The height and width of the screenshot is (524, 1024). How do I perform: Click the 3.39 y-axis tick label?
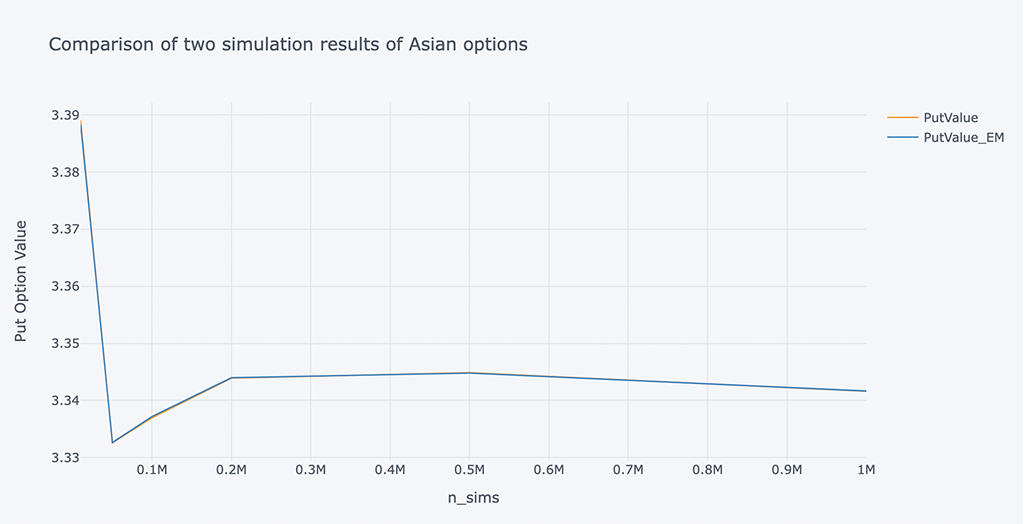coord(65,116)
